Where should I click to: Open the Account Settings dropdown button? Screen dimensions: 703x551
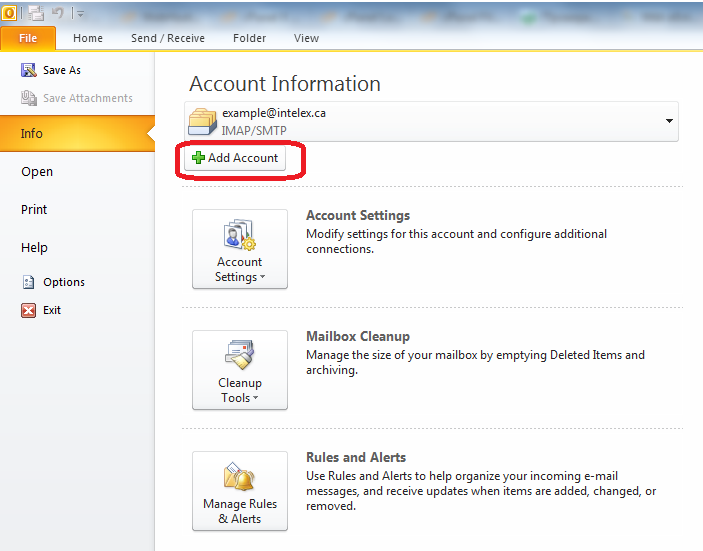click(x=240, y=249)
